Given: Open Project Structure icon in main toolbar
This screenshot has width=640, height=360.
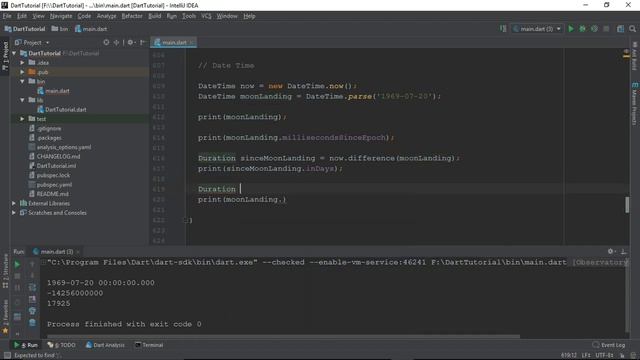Looking at the screenshot, I should click(620, 29).
